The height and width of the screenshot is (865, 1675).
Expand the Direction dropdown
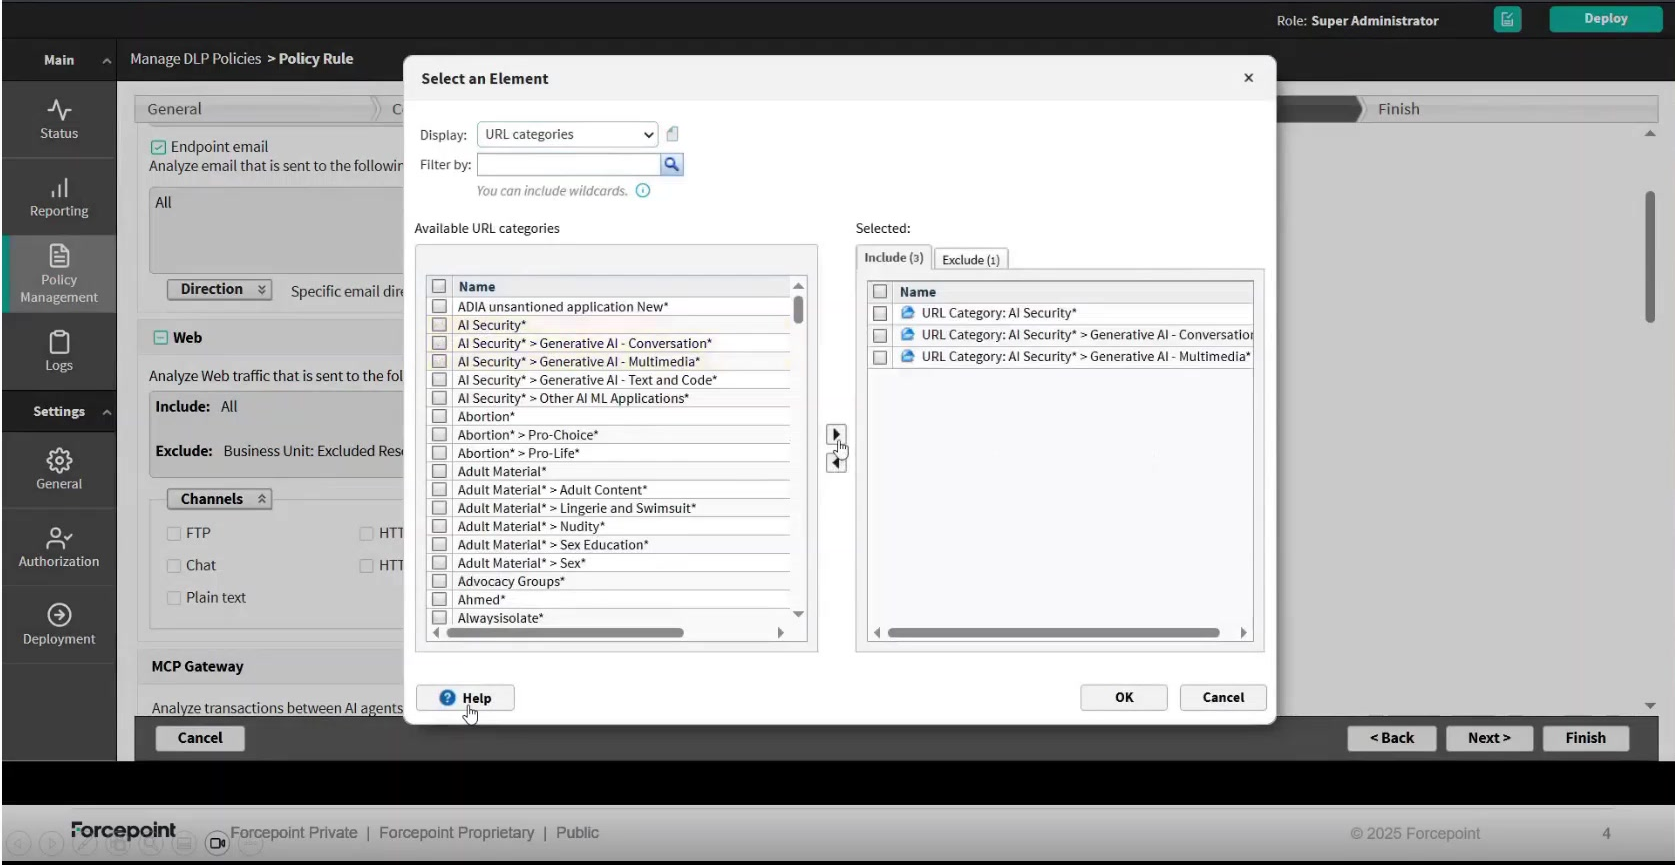(x=219, y=289)
